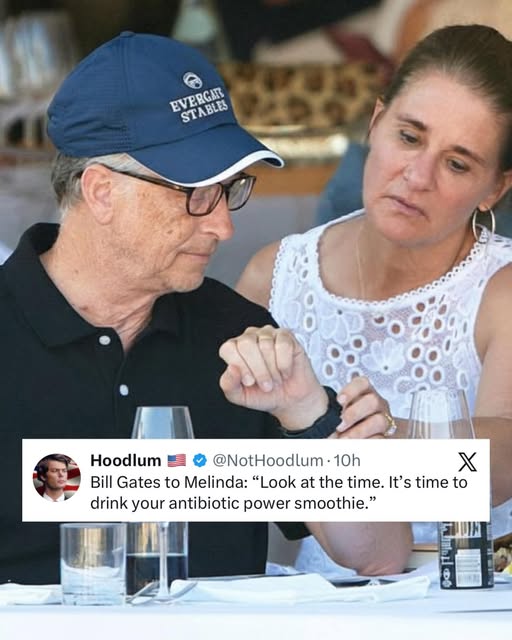Click the folded white napkin on the table
The height and width of the screenshot is (640, 512).
click(x=300, y=589)
